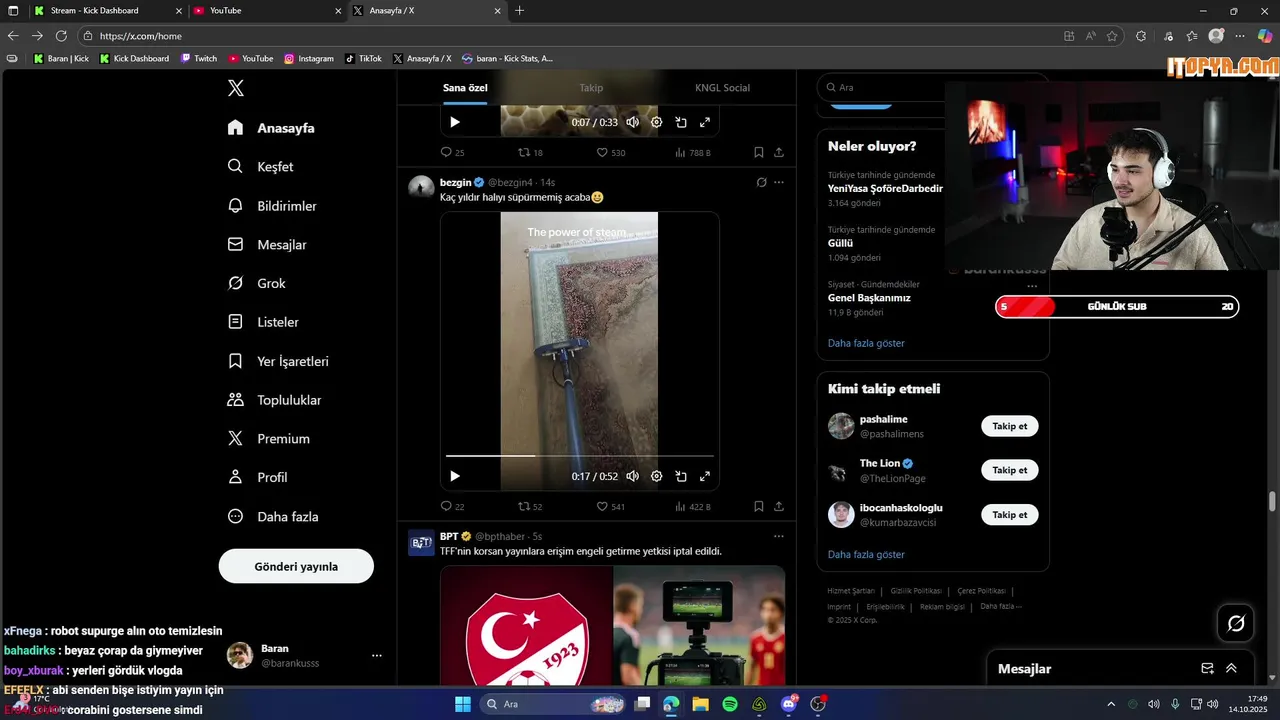Screen dimensions: 1280x720
Task: Share the bezgin post
Action: coord(779,507)
